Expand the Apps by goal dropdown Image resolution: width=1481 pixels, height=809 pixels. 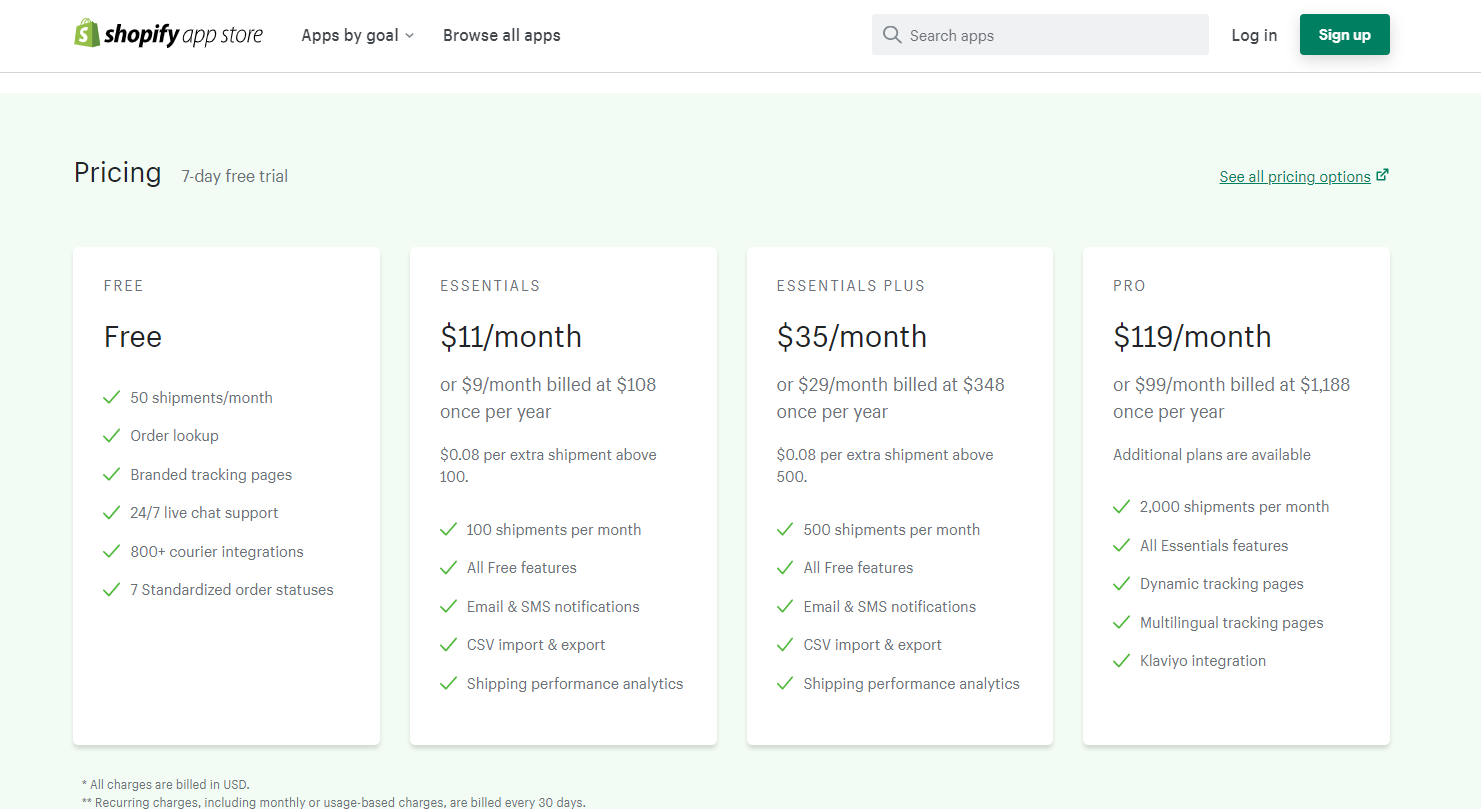tap(357, 35)
